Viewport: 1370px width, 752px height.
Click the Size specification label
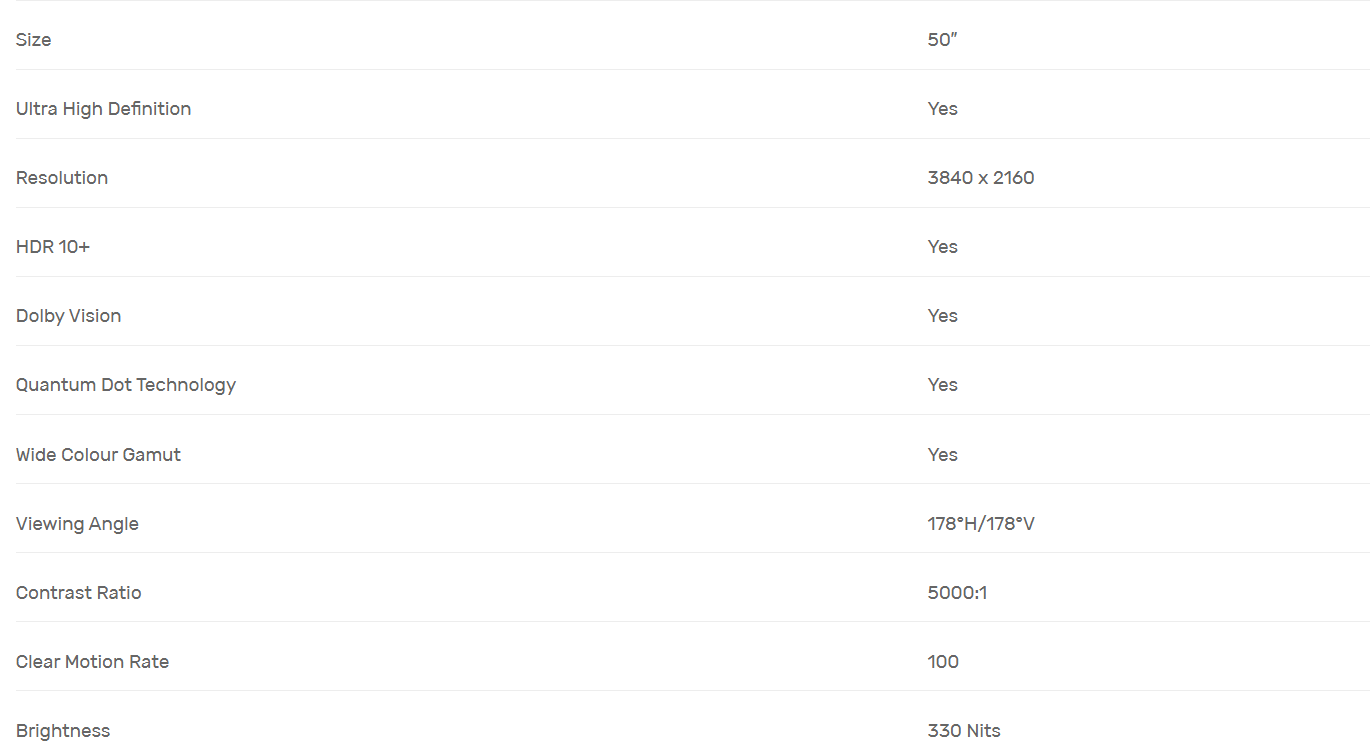(x=34, y=40)
